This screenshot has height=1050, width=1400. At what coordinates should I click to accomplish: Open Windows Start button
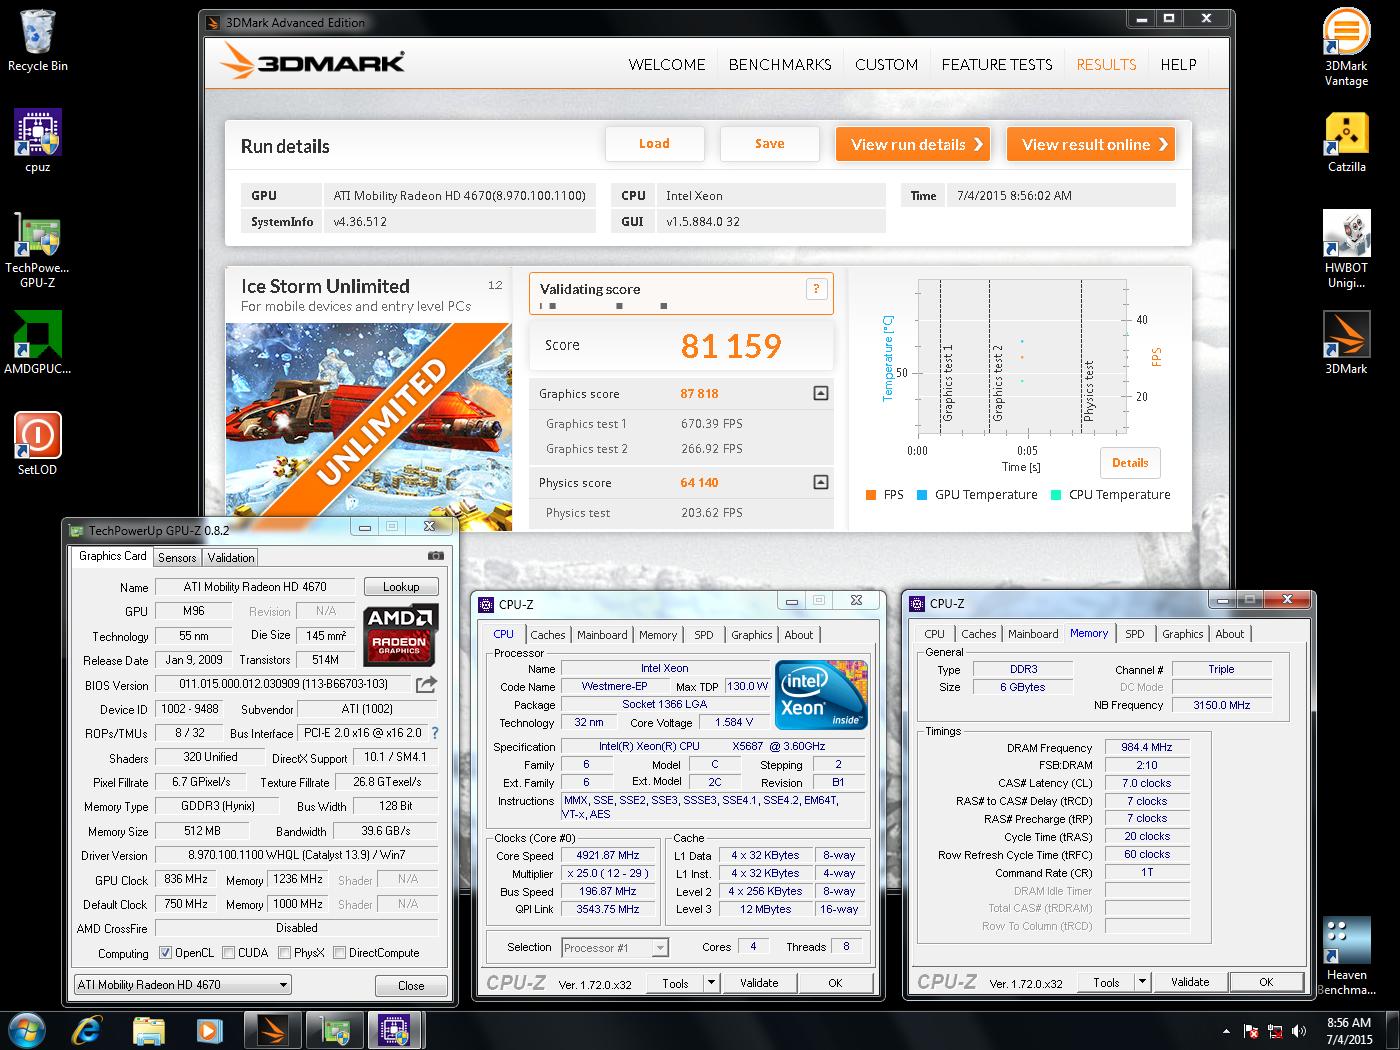click(x=27, y=1030)
